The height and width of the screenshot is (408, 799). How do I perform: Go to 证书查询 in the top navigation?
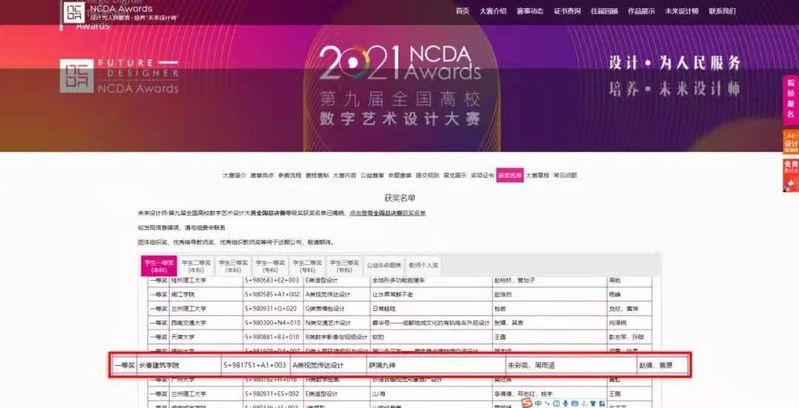567,12
